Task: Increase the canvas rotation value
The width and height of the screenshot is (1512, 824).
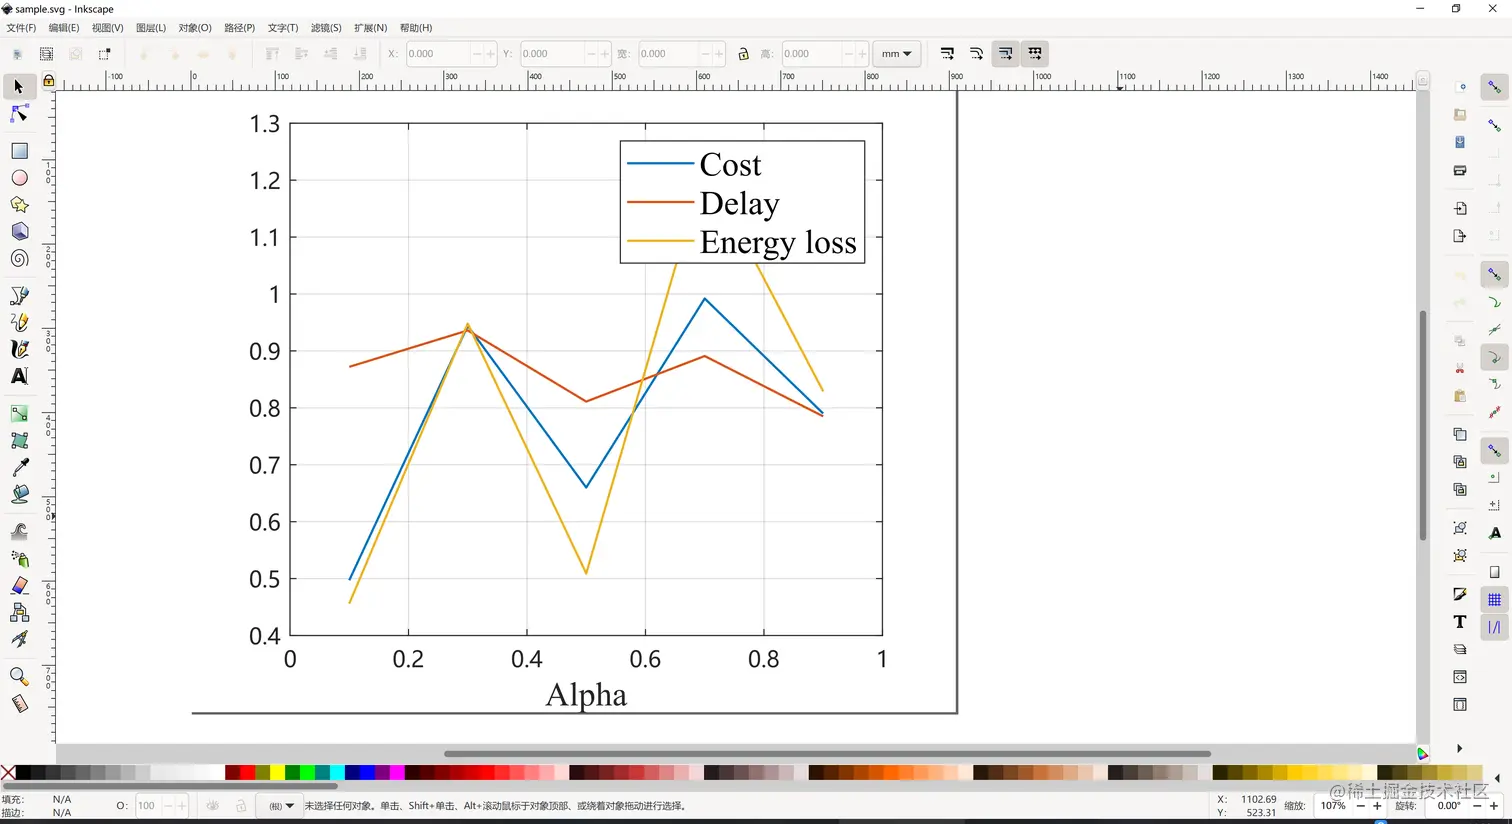Action: (x=1494, y=806)
